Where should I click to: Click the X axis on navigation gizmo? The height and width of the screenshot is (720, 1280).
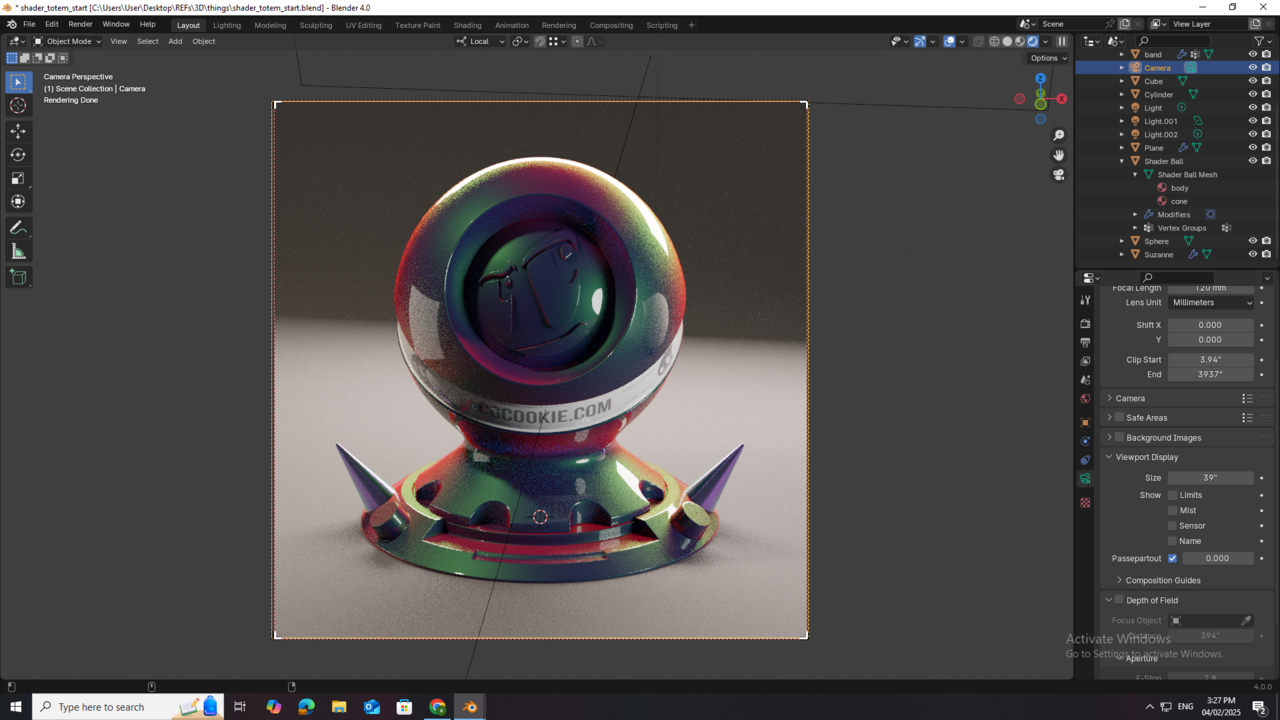1061,99
